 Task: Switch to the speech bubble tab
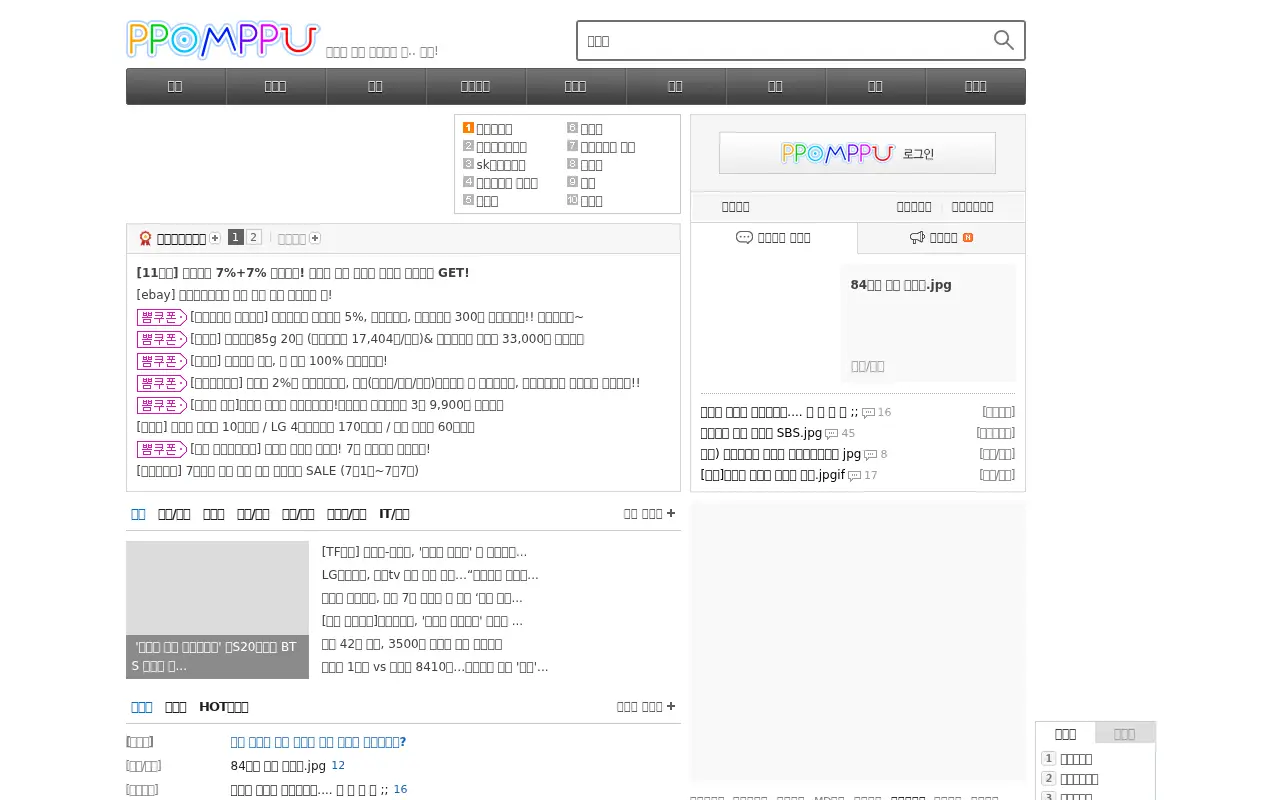point(774,238)
